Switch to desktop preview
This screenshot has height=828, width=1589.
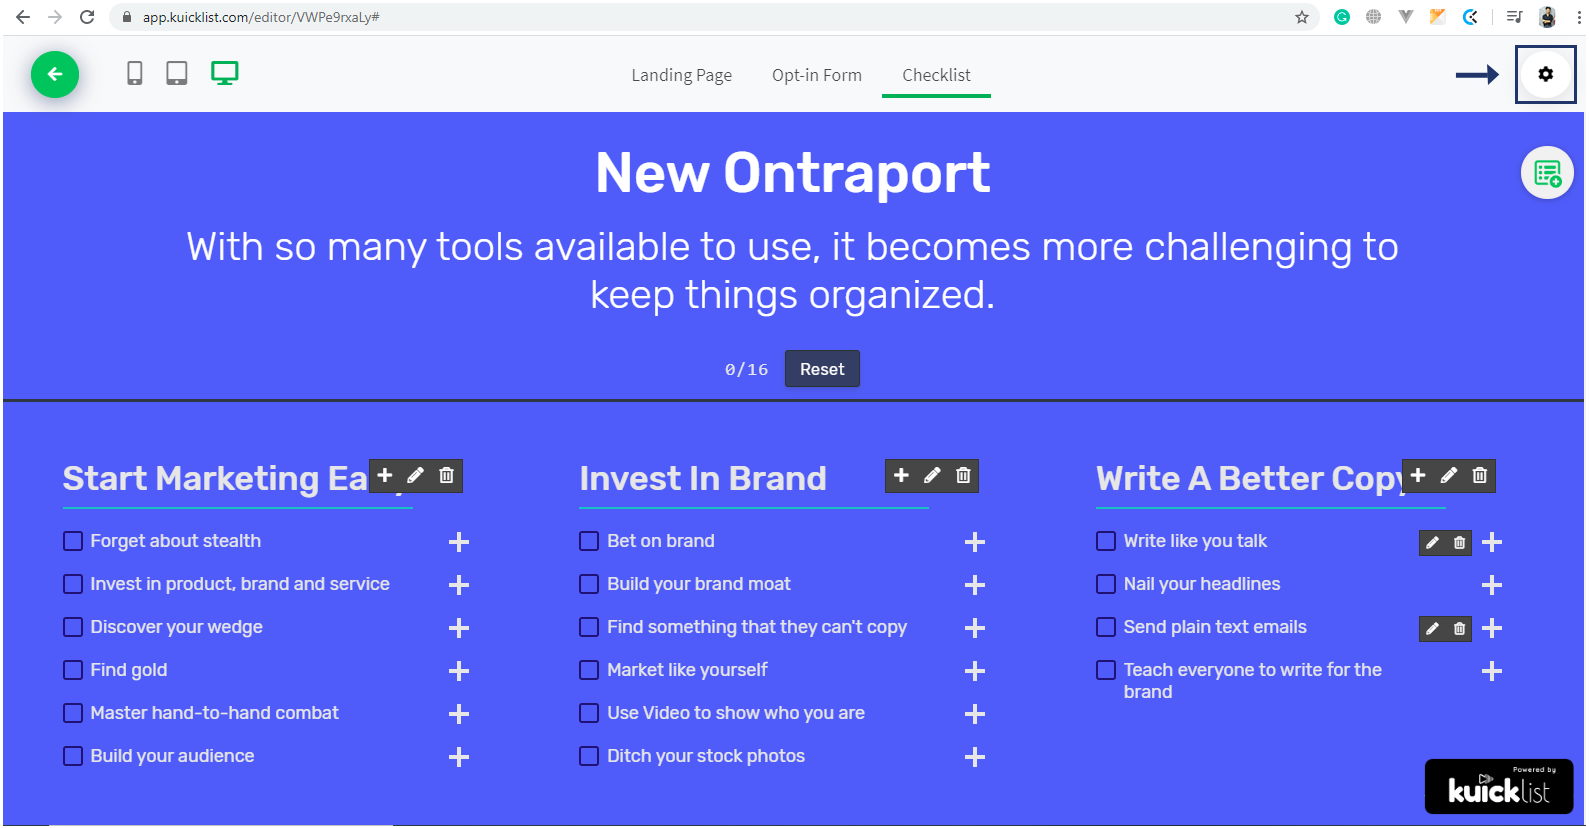pos(225,73)
